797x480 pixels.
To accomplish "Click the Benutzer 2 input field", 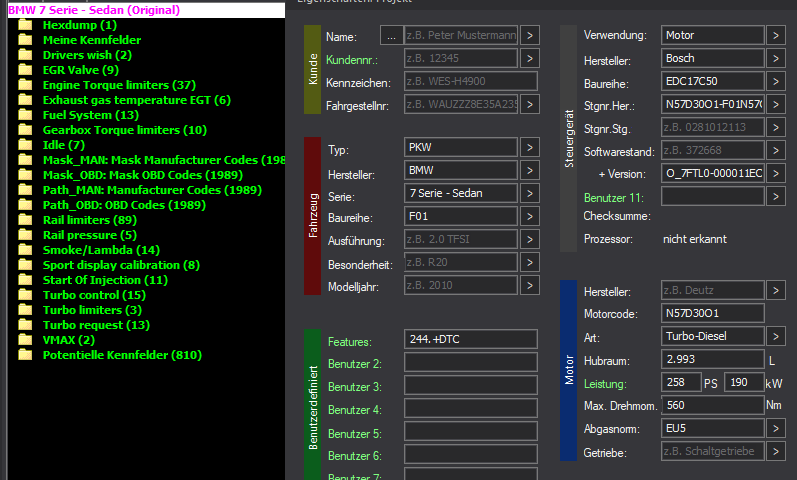I will pos(471,362).
